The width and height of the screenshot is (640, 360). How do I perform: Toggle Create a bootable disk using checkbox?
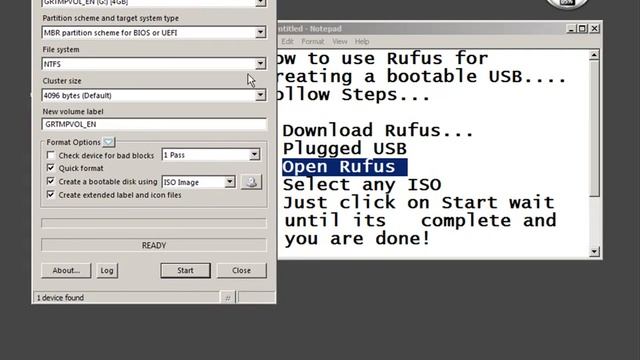(x=51, y=181)
